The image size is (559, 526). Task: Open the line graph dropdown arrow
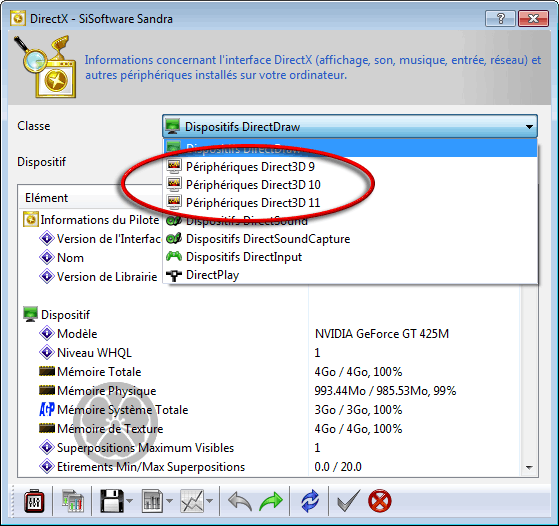[210, 501]
